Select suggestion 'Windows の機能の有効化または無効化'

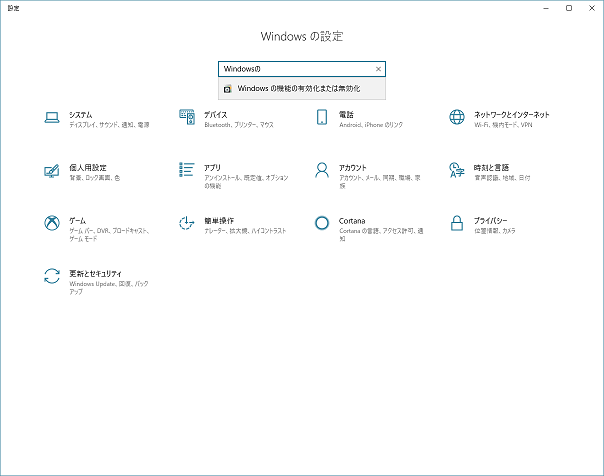click(x=302, y=89)
